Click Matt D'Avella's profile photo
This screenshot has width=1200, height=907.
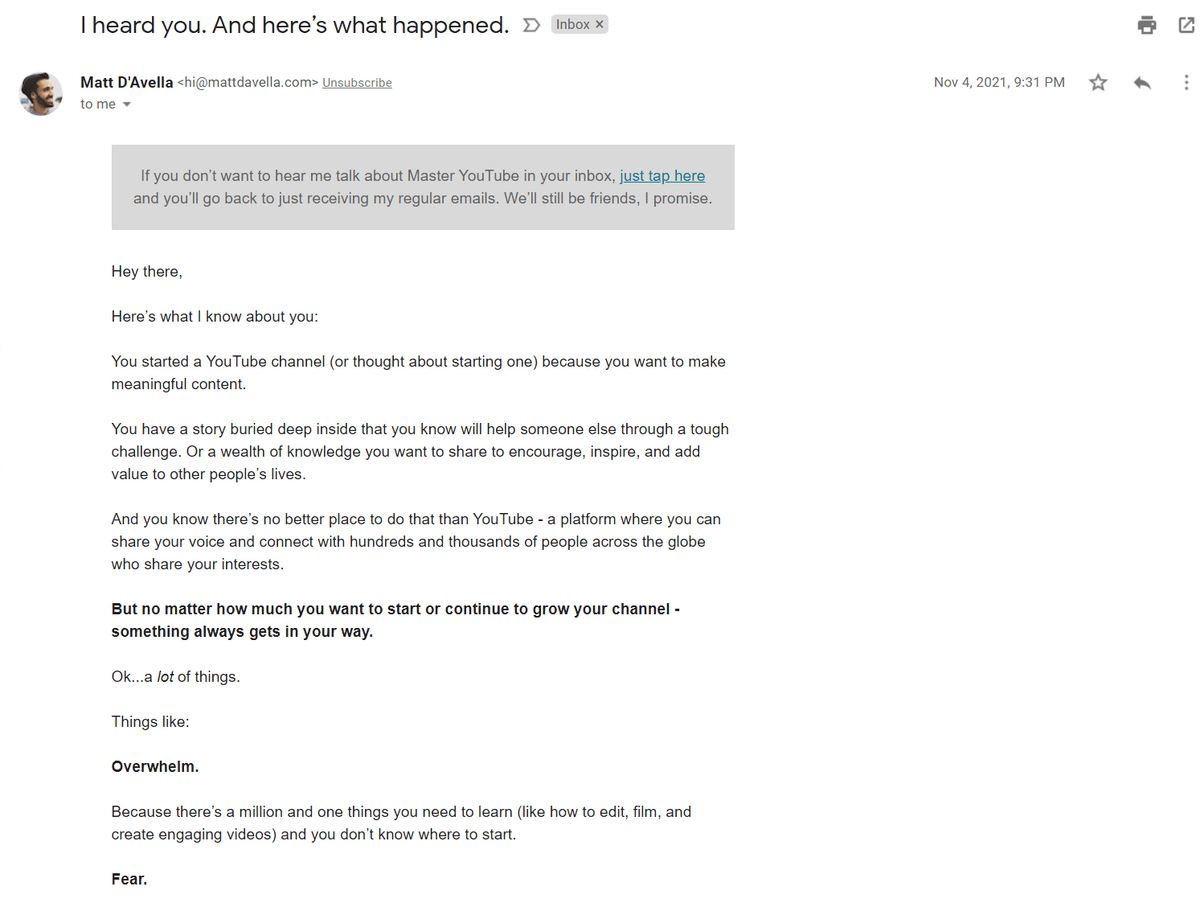pyautogui.click(x=41, y=93)
